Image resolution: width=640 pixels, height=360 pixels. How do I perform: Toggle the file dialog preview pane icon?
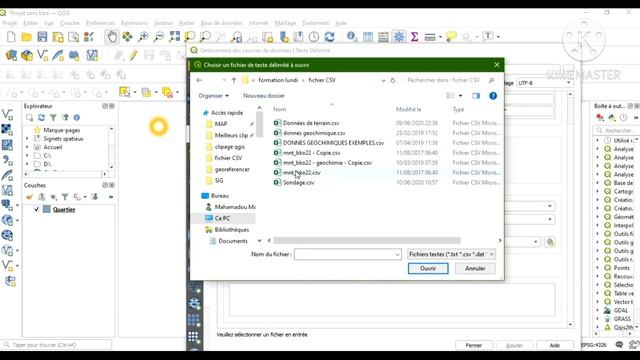[476, 96]
